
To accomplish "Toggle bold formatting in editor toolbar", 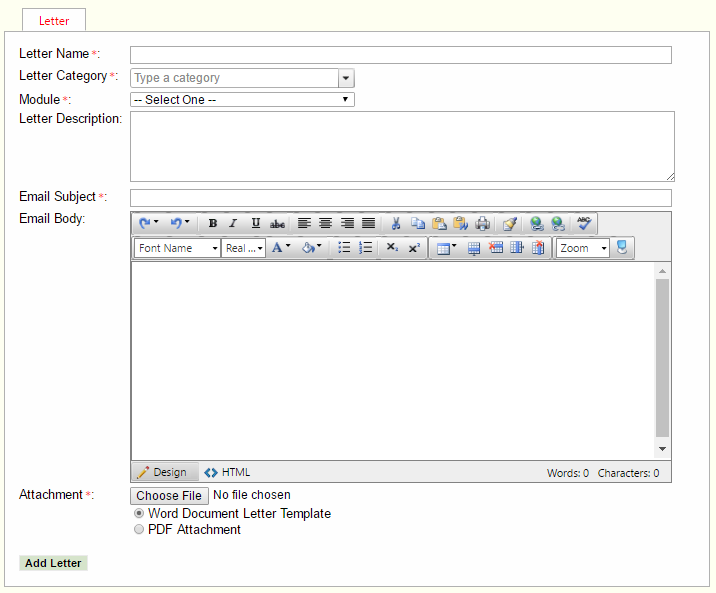I will tap(213, 223).
